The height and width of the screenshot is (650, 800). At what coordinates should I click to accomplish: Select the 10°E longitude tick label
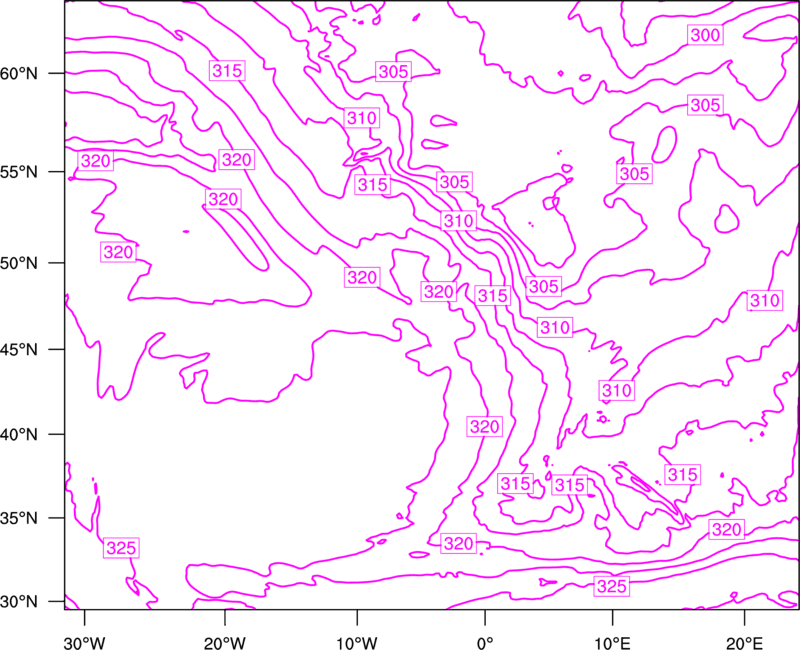612,643
